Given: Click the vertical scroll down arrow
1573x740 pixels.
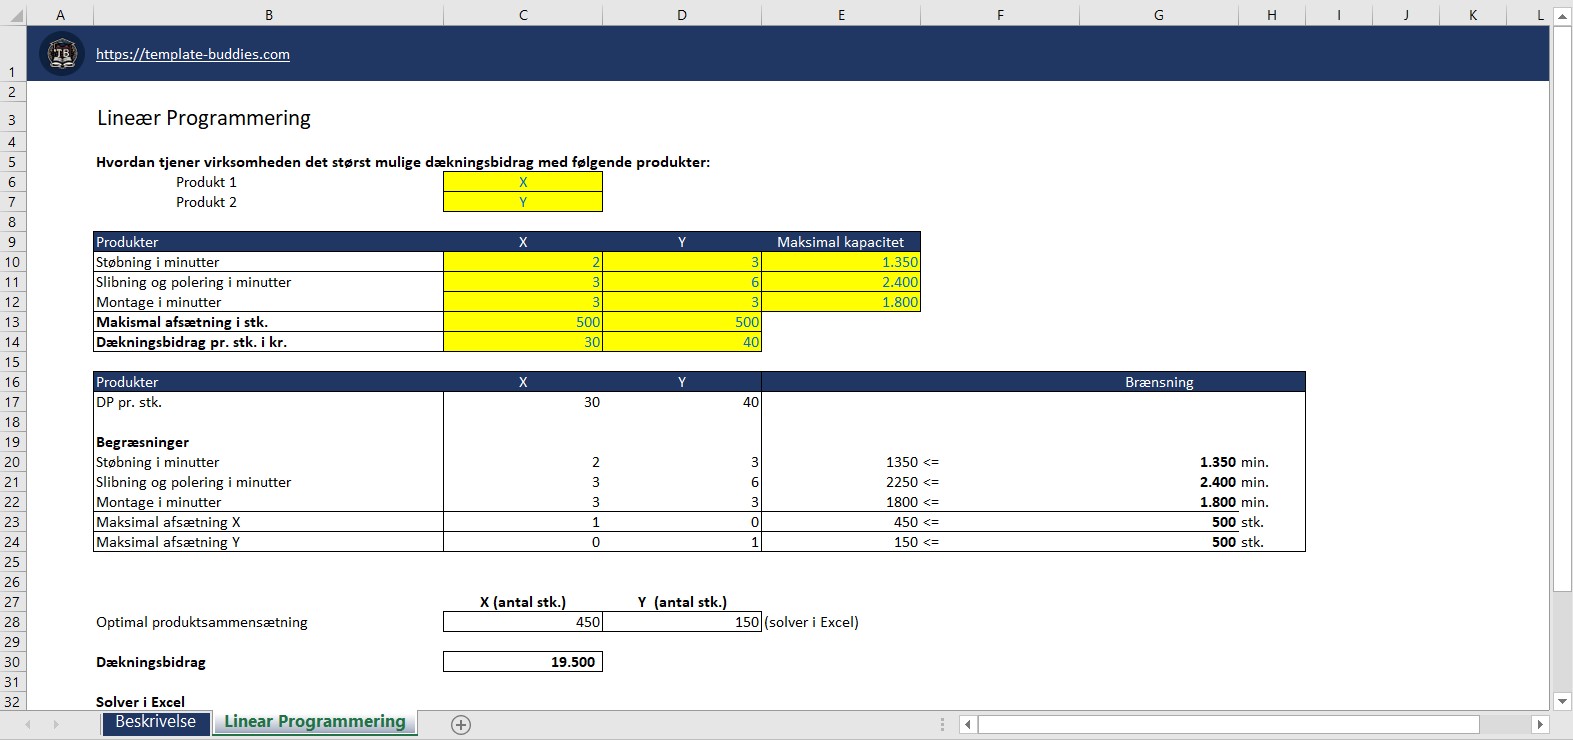Looking at the screenshot, I should click(x=1562, y=701).
